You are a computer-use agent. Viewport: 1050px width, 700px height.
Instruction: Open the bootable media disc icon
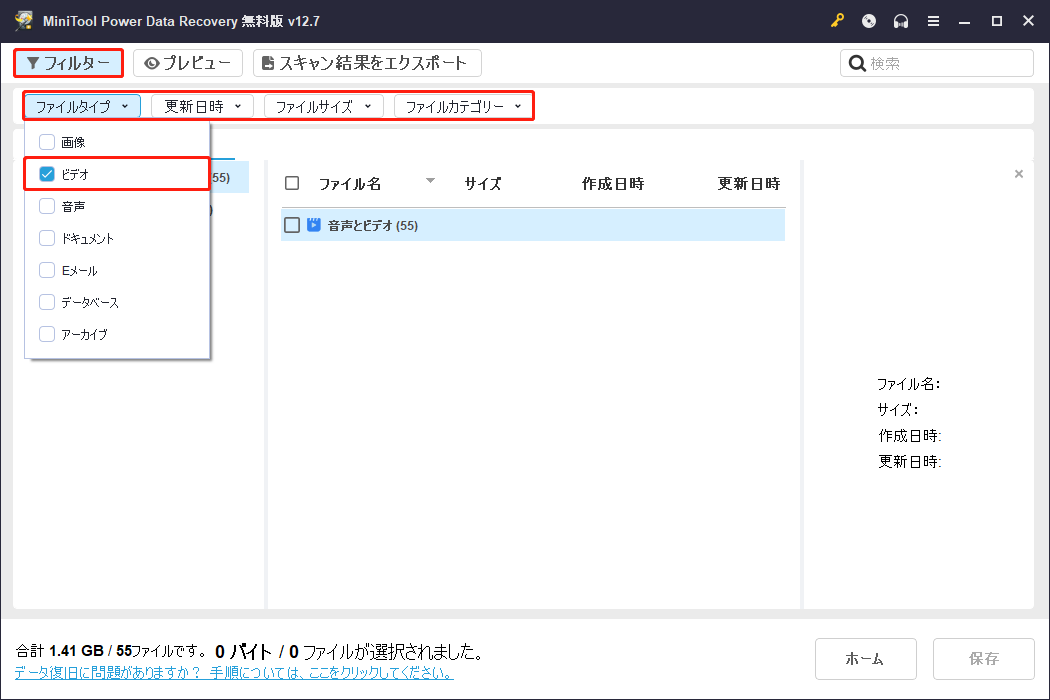[869, 20]
